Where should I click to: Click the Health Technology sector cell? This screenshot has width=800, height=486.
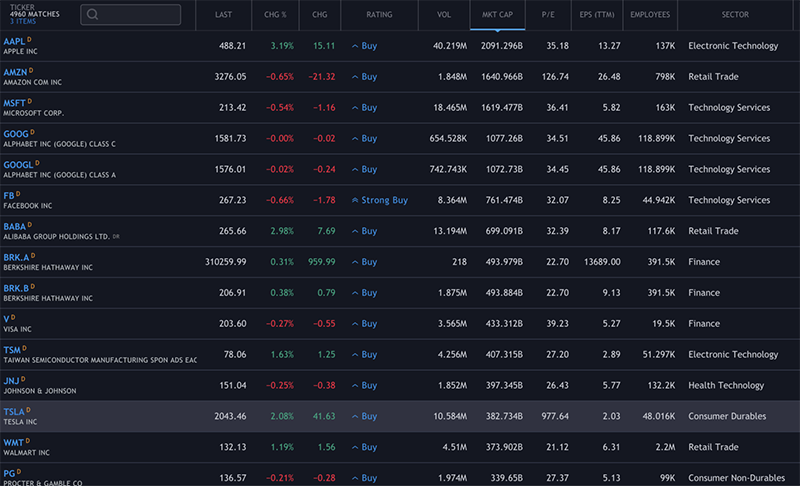pos(726,386)
